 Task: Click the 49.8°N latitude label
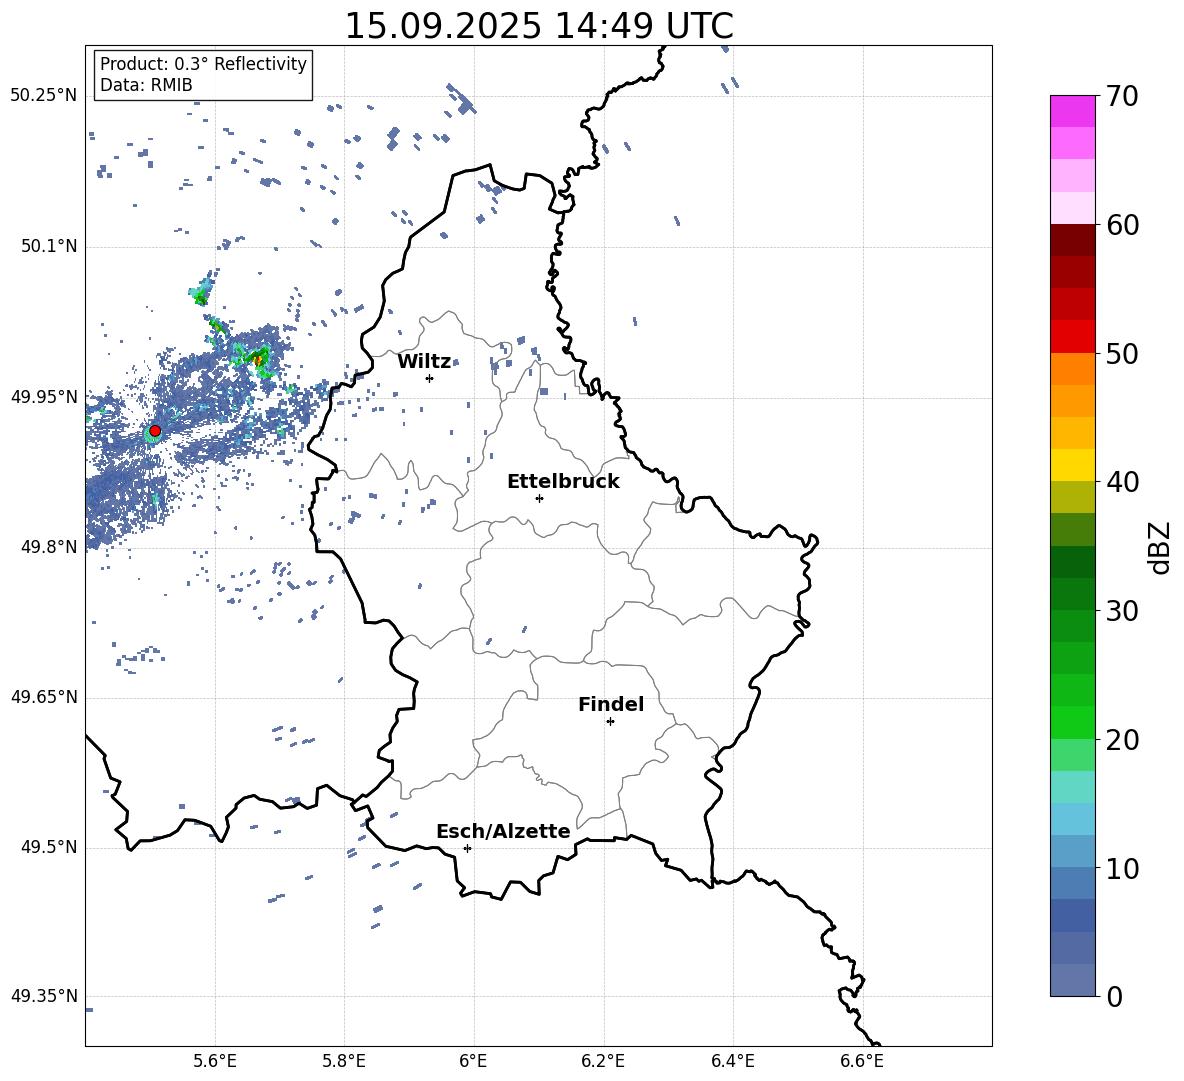click(49, 547)
